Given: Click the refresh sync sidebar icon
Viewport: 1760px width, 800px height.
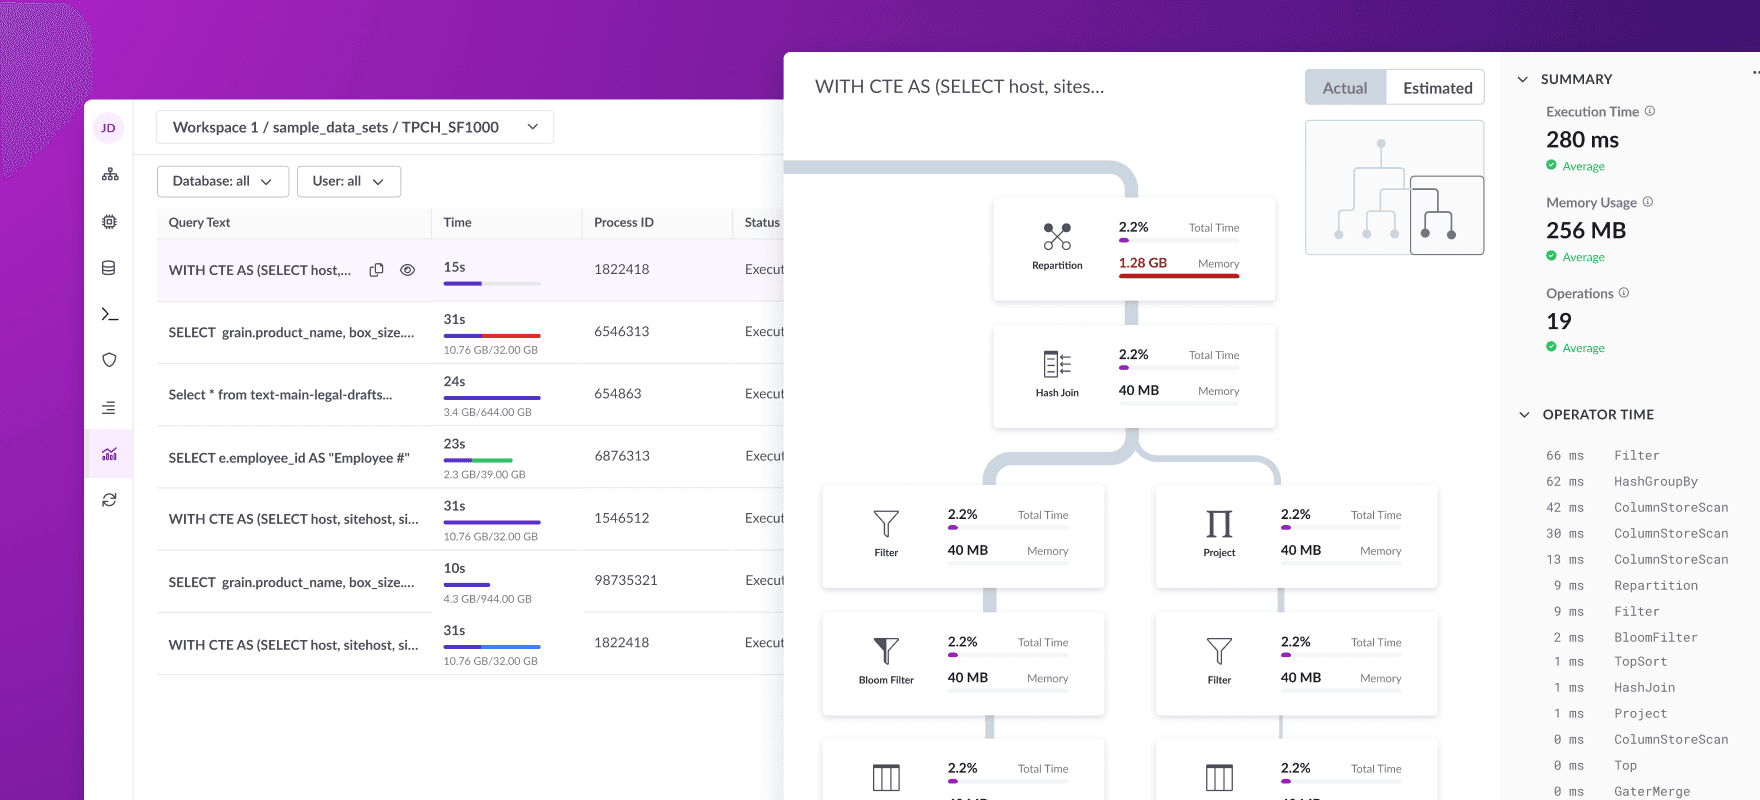Looking at the screenshot, I should tap(109, 500).
